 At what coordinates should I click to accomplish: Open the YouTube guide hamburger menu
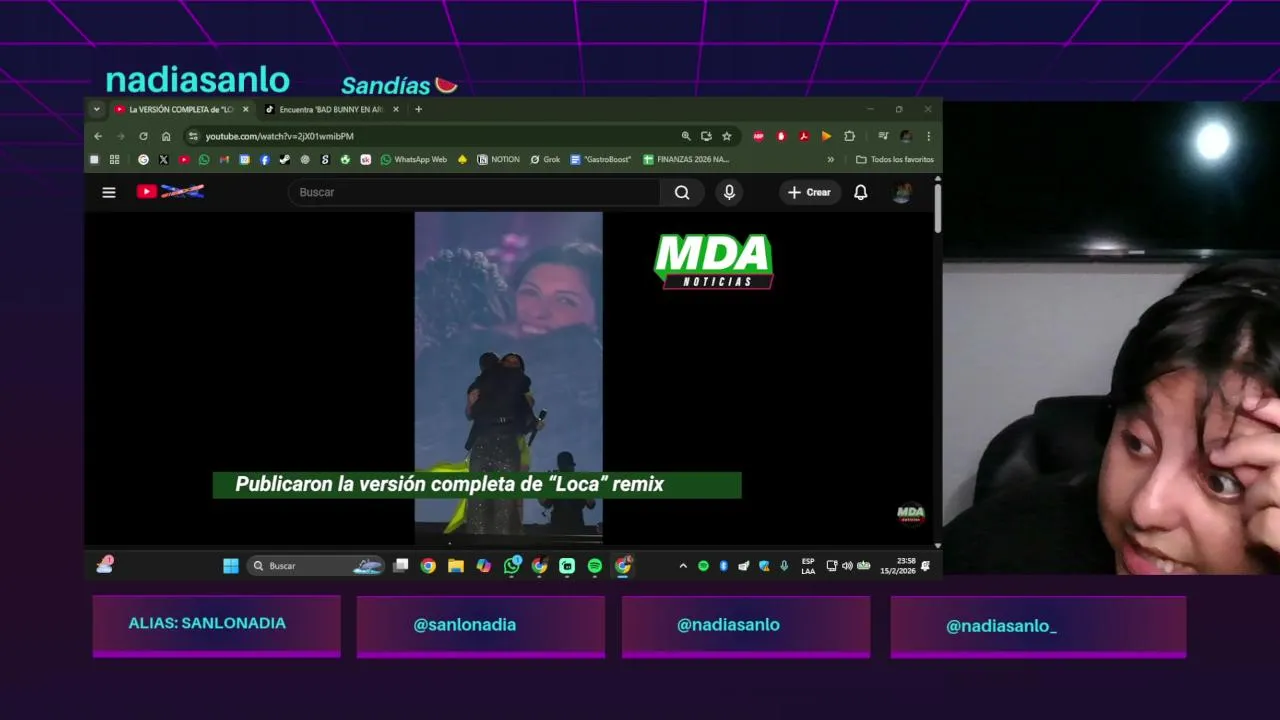click(x=109, y=192)
